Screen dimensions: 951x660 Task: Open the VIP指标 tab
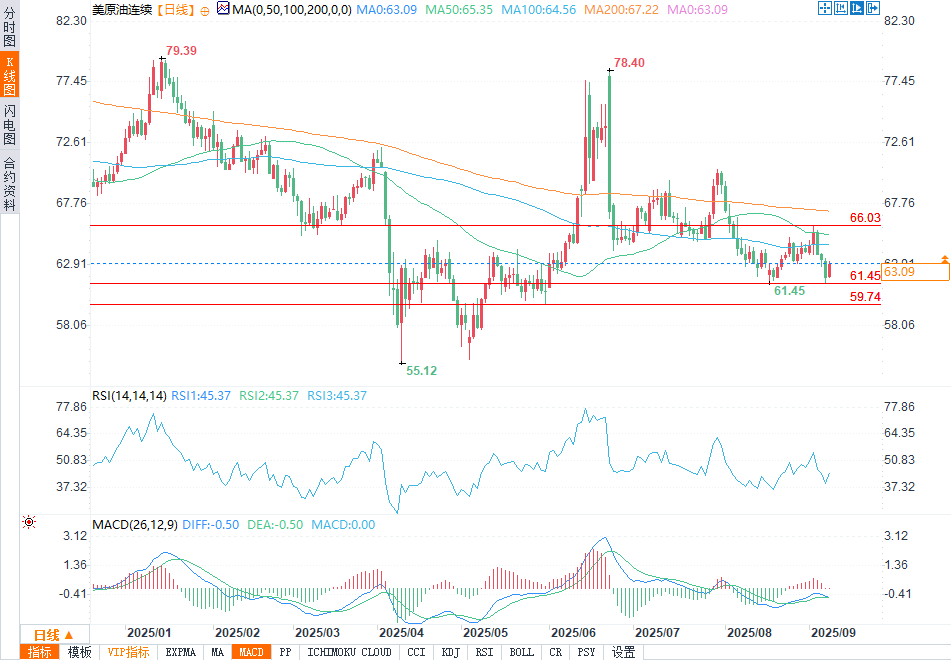(x=129, y=652)
